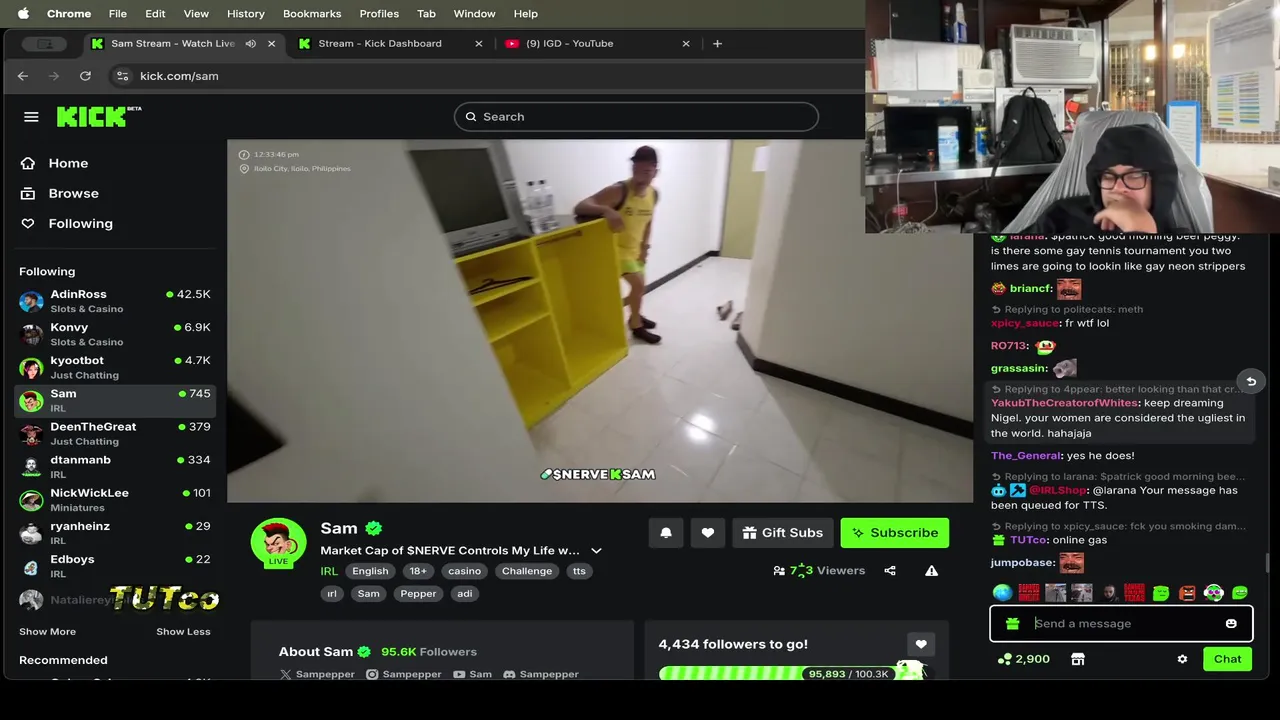Viewport: 1280px width, 720px height.
Task: Open the Apple menu
Action: click(23, 14)
